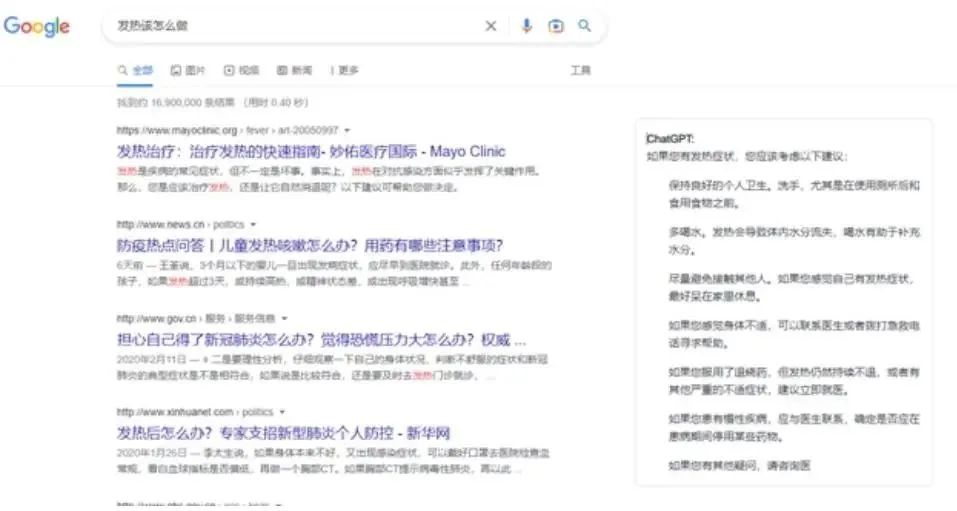Image resolution: width=957 pixels, height=511 pixels.
Task: Open search by image camera icon
Action: click(556, 27)
